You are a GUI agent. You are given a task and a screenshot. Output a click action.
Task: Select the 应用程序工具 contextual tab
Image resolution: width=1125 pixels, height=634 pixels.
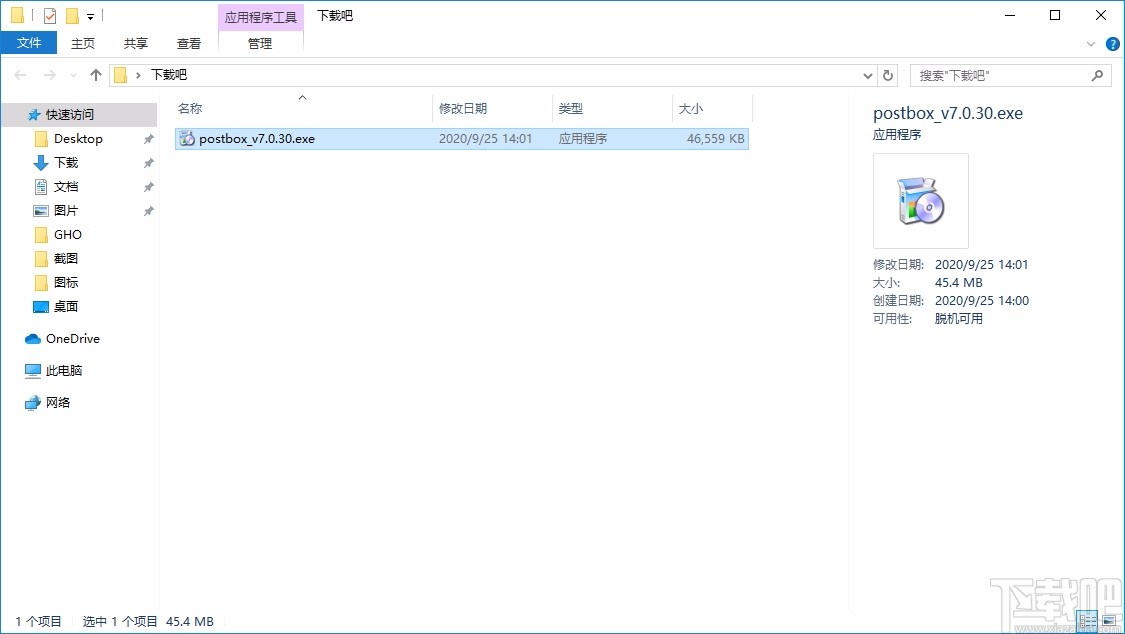[x=260, y=16]
